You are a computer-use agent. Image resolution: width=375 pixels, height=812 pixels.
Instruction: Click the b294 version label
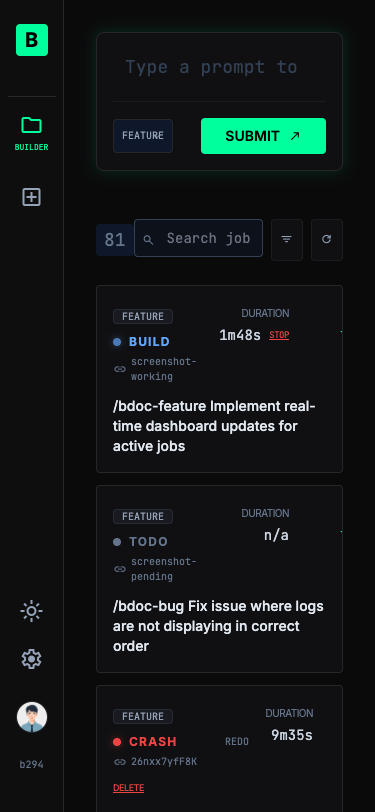point(32,764)
